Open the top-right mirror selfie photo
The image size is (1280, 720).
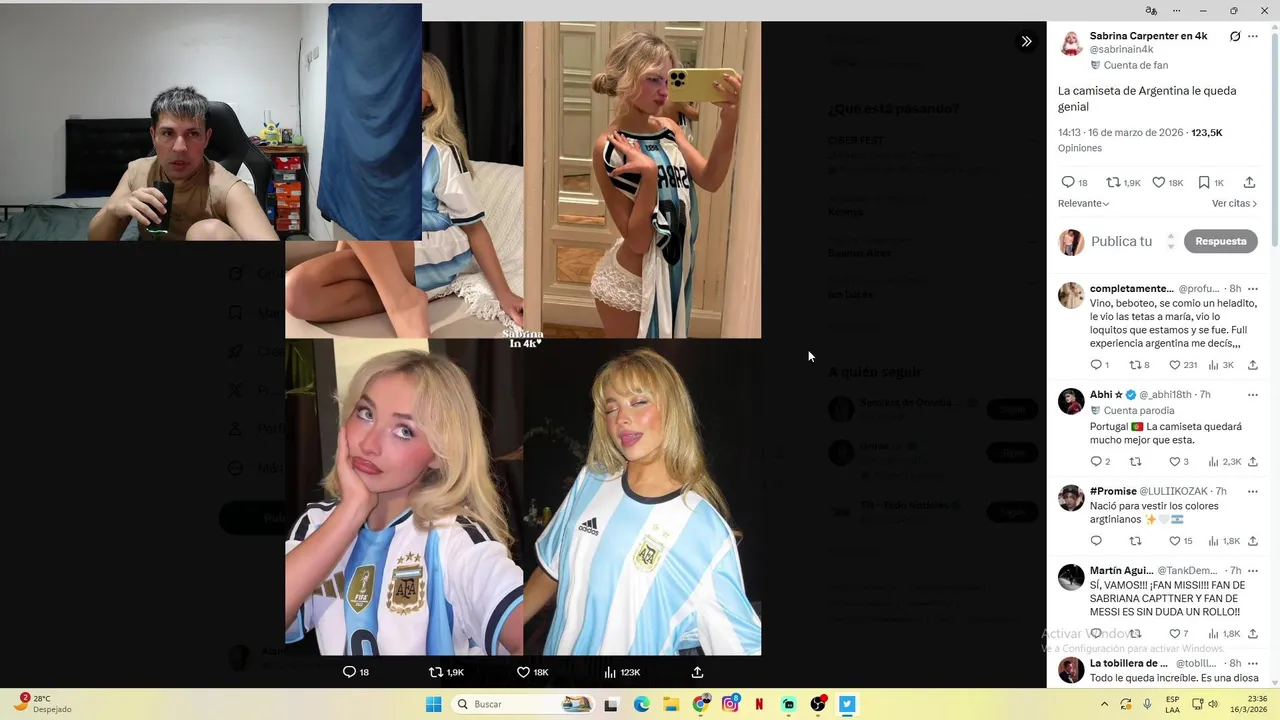coord(642,180)
